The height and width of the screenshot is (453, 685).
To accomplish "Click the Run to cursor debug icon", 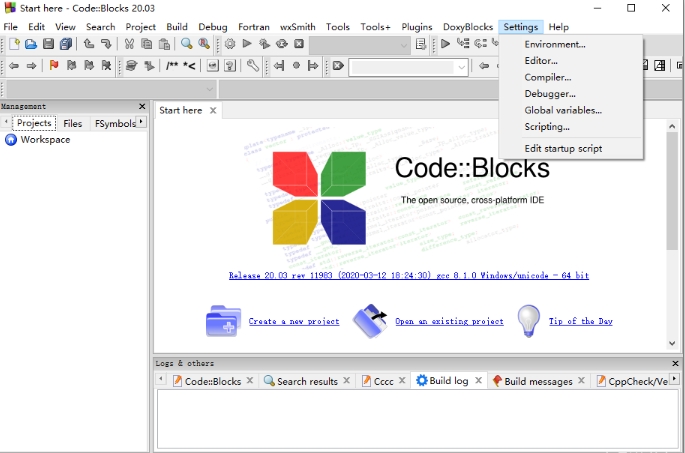I will click(x=463, y=44).
